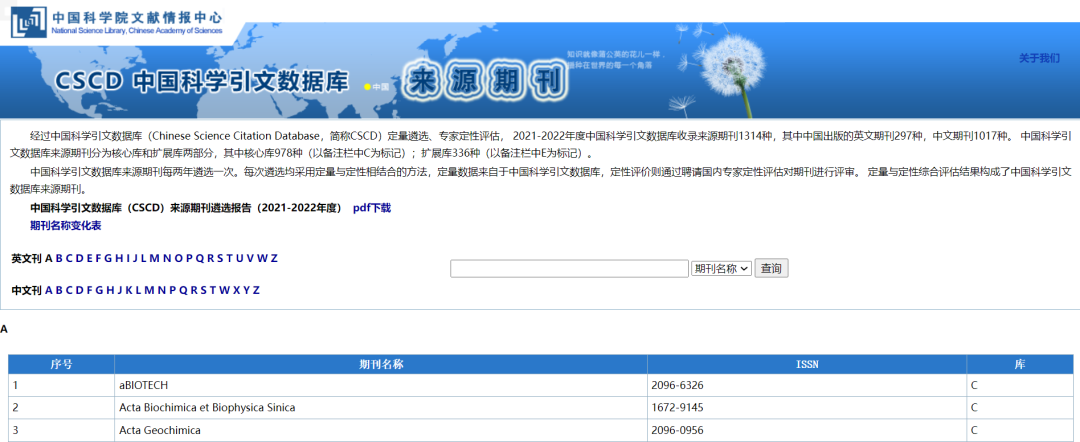1080x442 pixels.
Task: Select letter Q in 英文刊 row
Action: pos(200,258)
